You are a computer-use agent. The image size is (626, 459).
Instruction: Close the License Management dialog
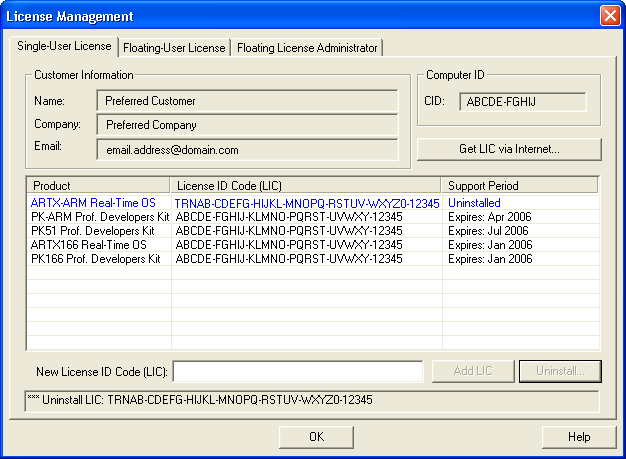(x=610, y=16)
